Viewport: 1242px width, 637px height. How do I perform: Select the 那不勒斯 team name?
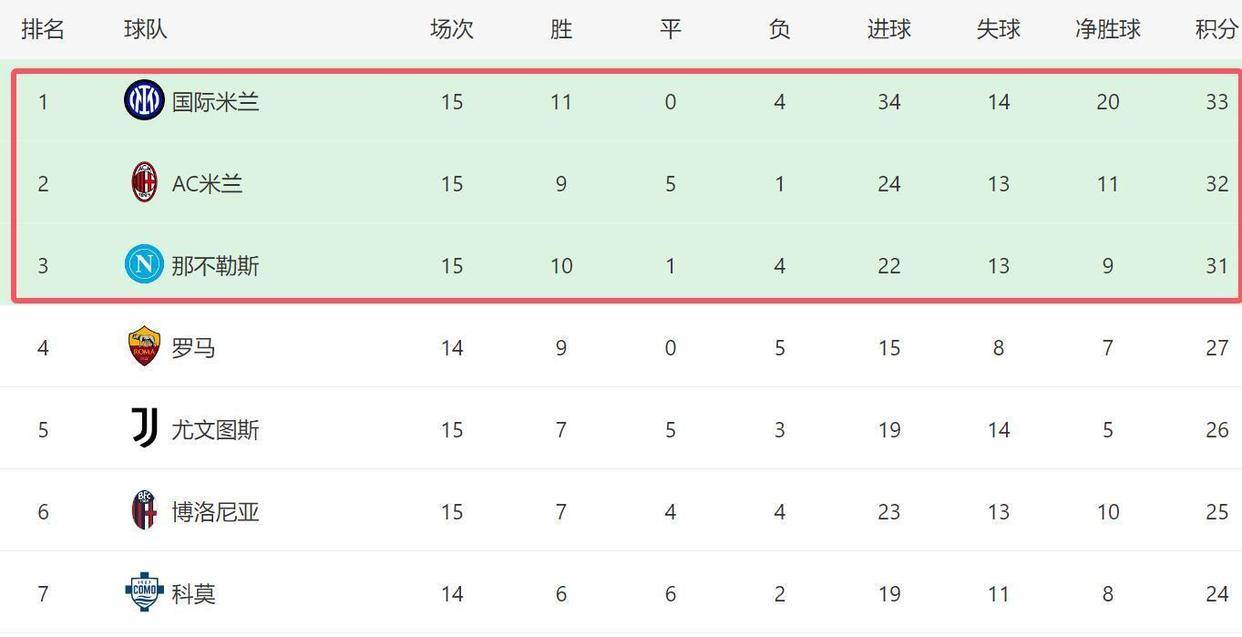[215, 266]
